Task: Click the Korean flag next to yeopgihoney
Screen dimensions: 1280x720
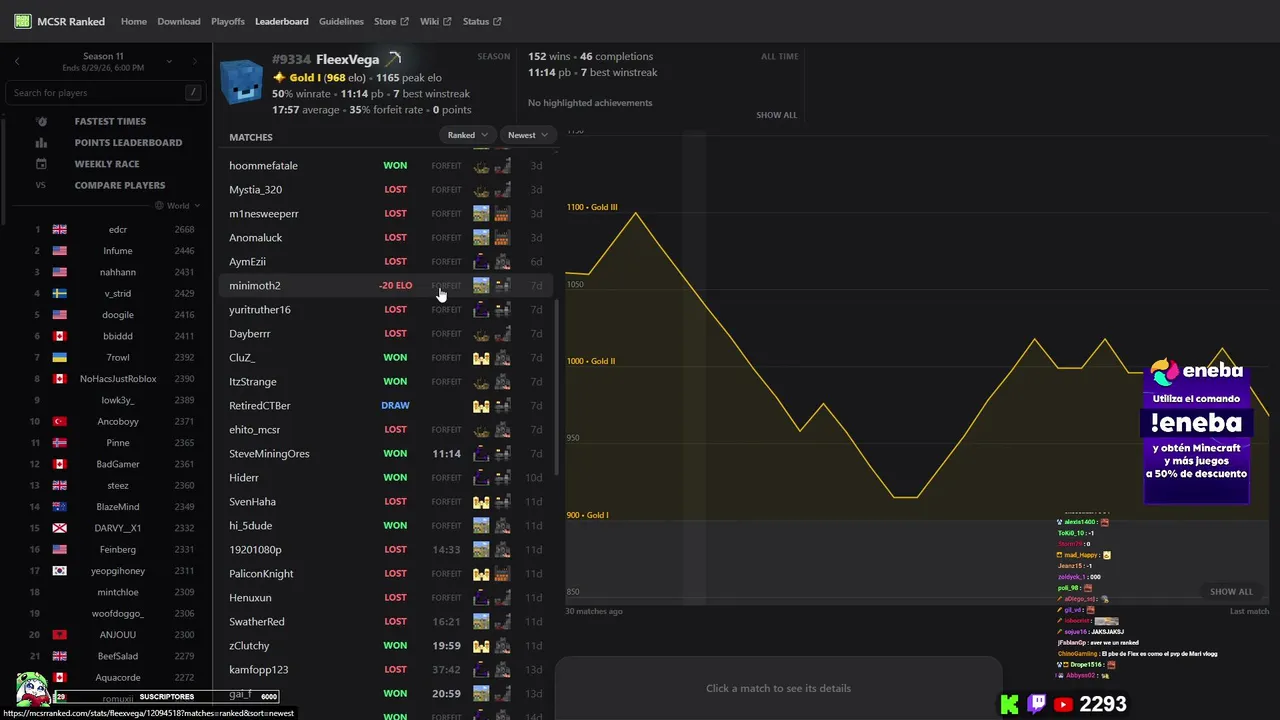Action: pyautogui.click(x=59, y=571)
